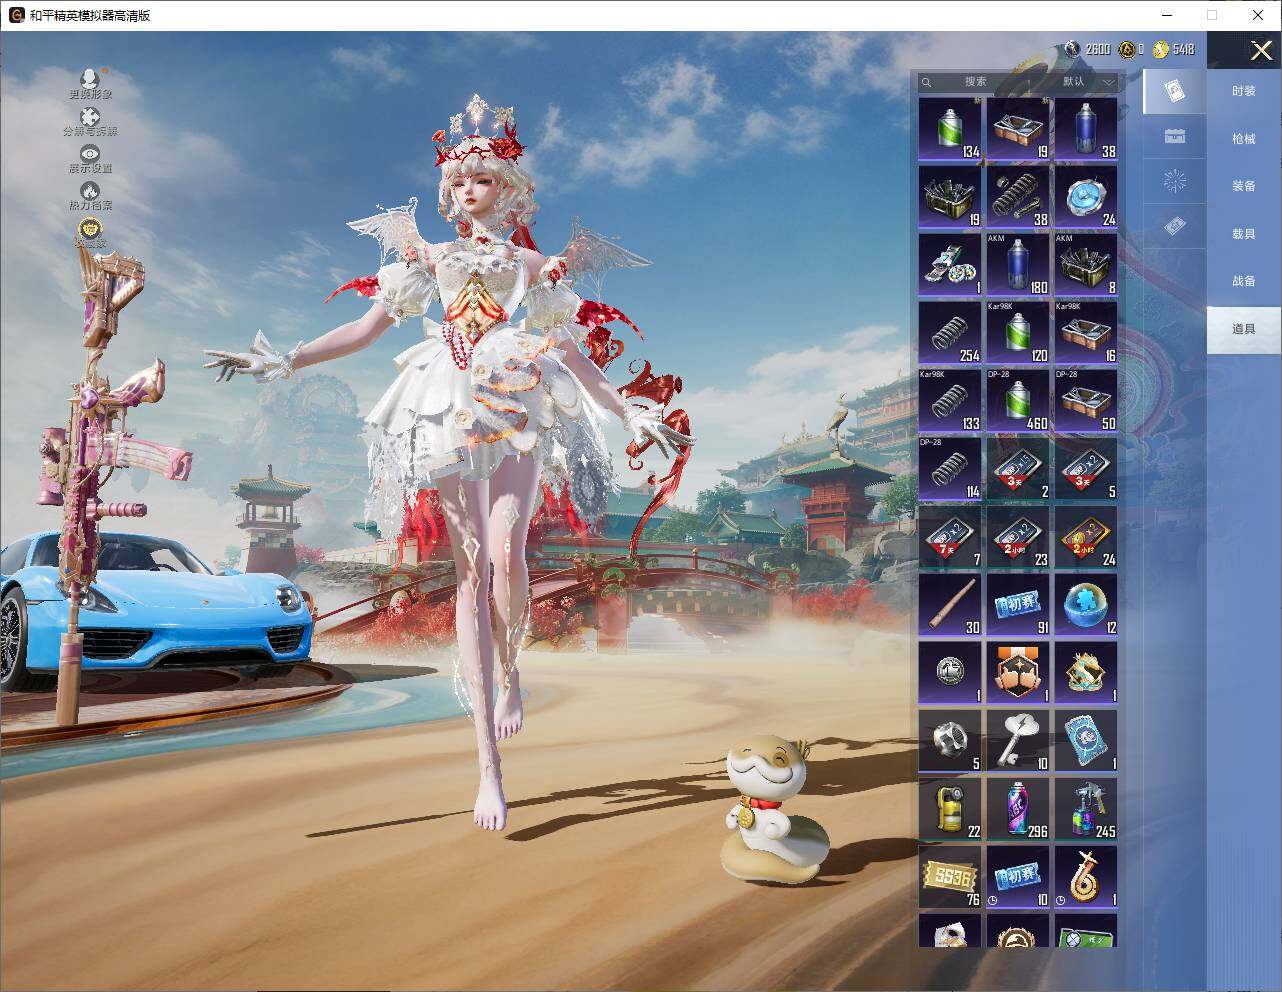The image size is (1282, 992).
Task: Select the 战备 tab
Action: pos(1243,281)
